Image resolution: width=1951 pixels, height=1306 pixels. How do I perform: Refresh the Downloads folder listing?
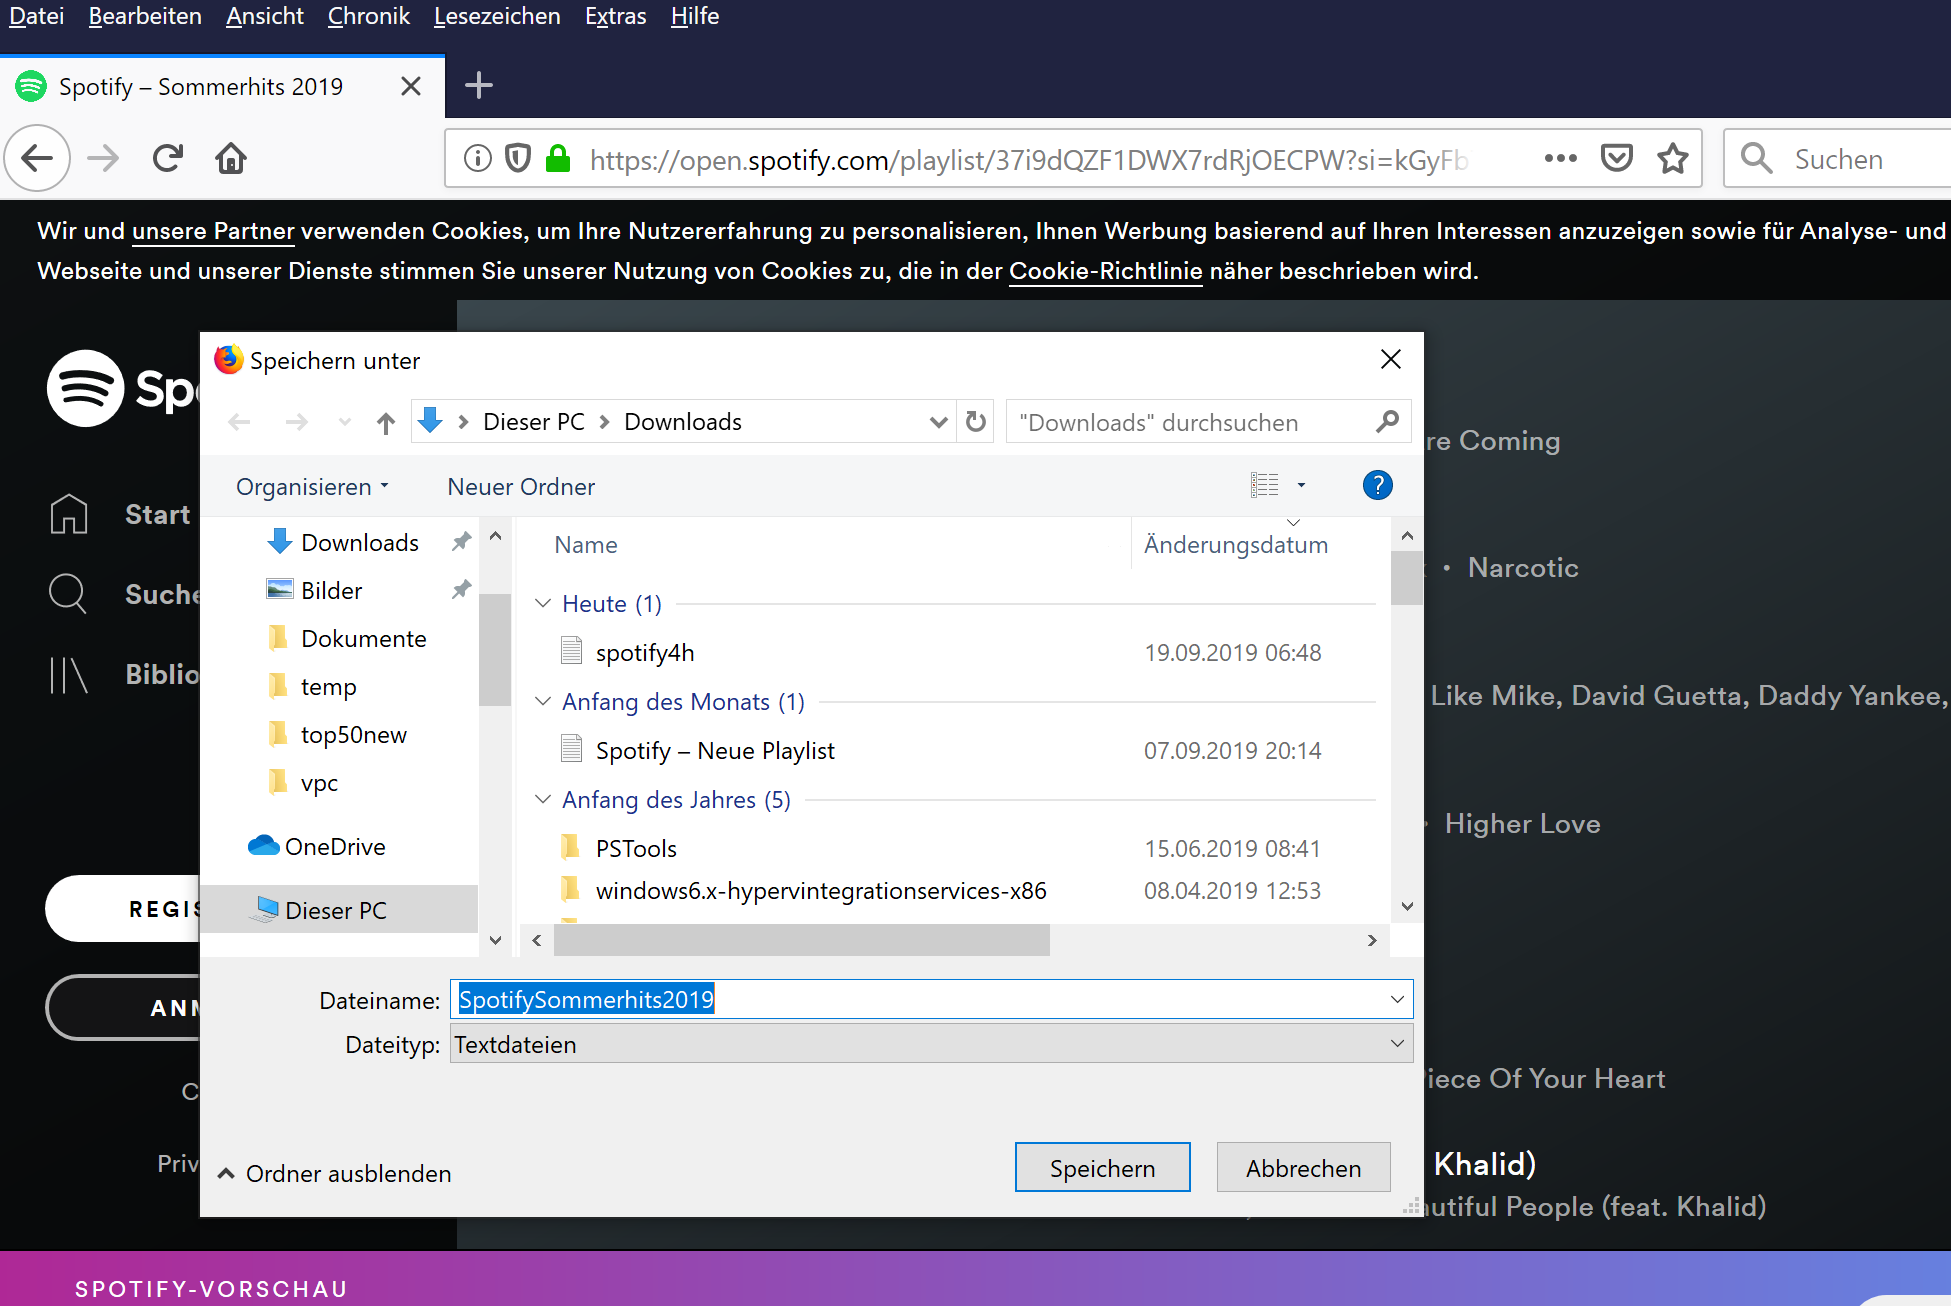(976, 422)
